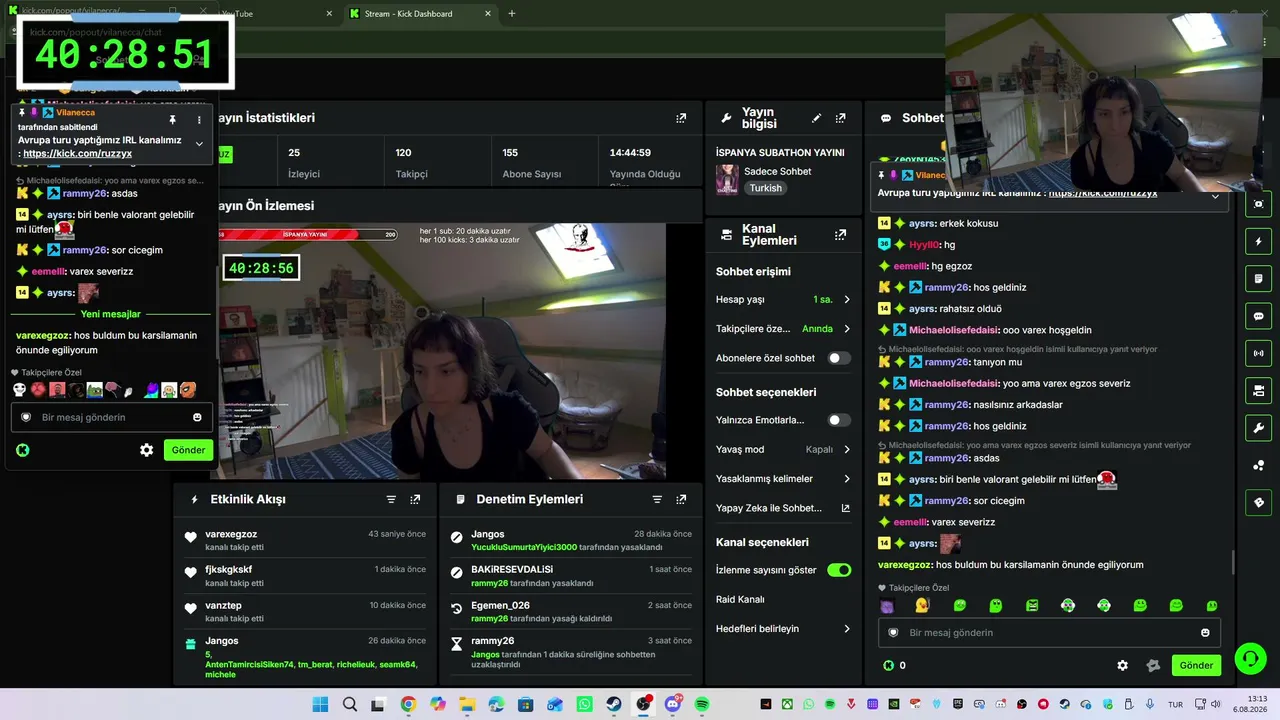Open the Windows Start menu

click(x=320, y=705)
